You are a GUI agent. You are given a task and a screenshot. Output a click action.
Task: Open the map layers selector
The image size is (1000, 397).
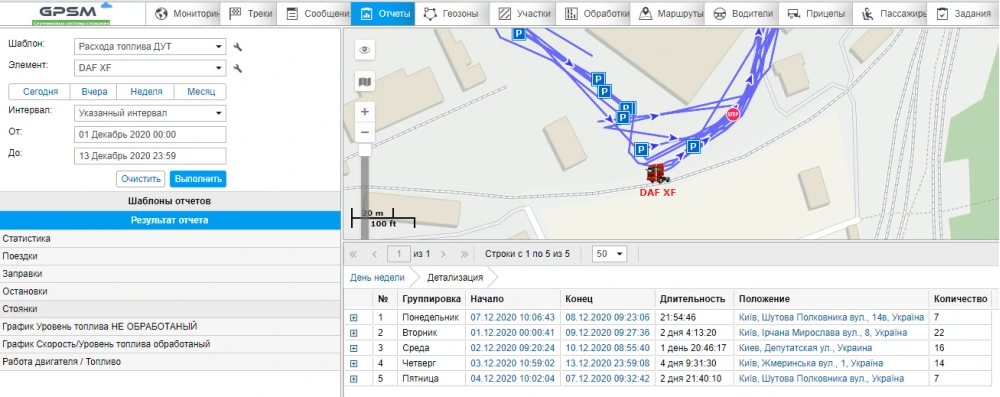[x=365, y=82]
